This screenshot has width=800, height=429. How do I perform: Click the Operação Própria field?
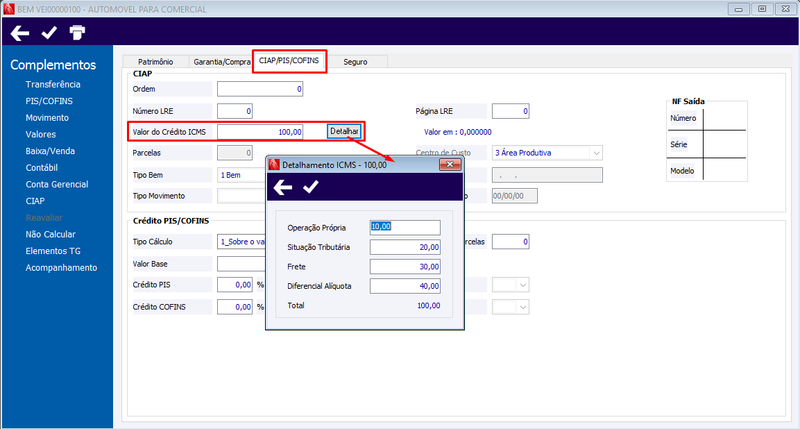tap(405, 228)
